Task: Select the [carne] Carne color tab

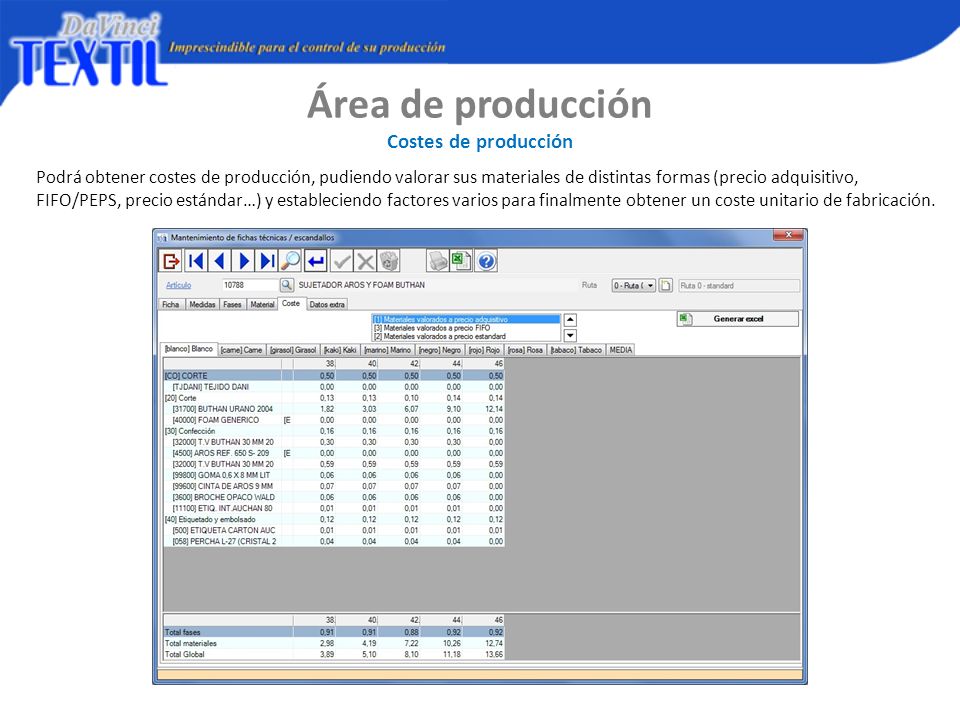Action: click(241, 350)
